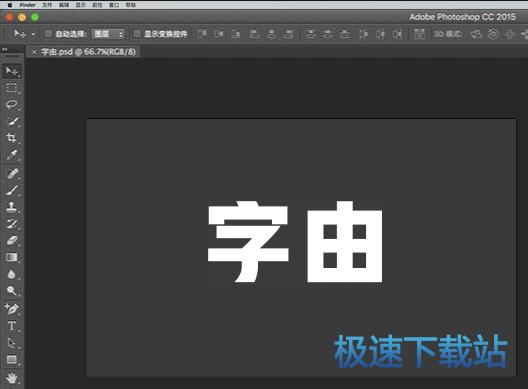This screenshot has height=389, width=528.
Task: Open the 帮助 menu
Action: coord(131,5)
